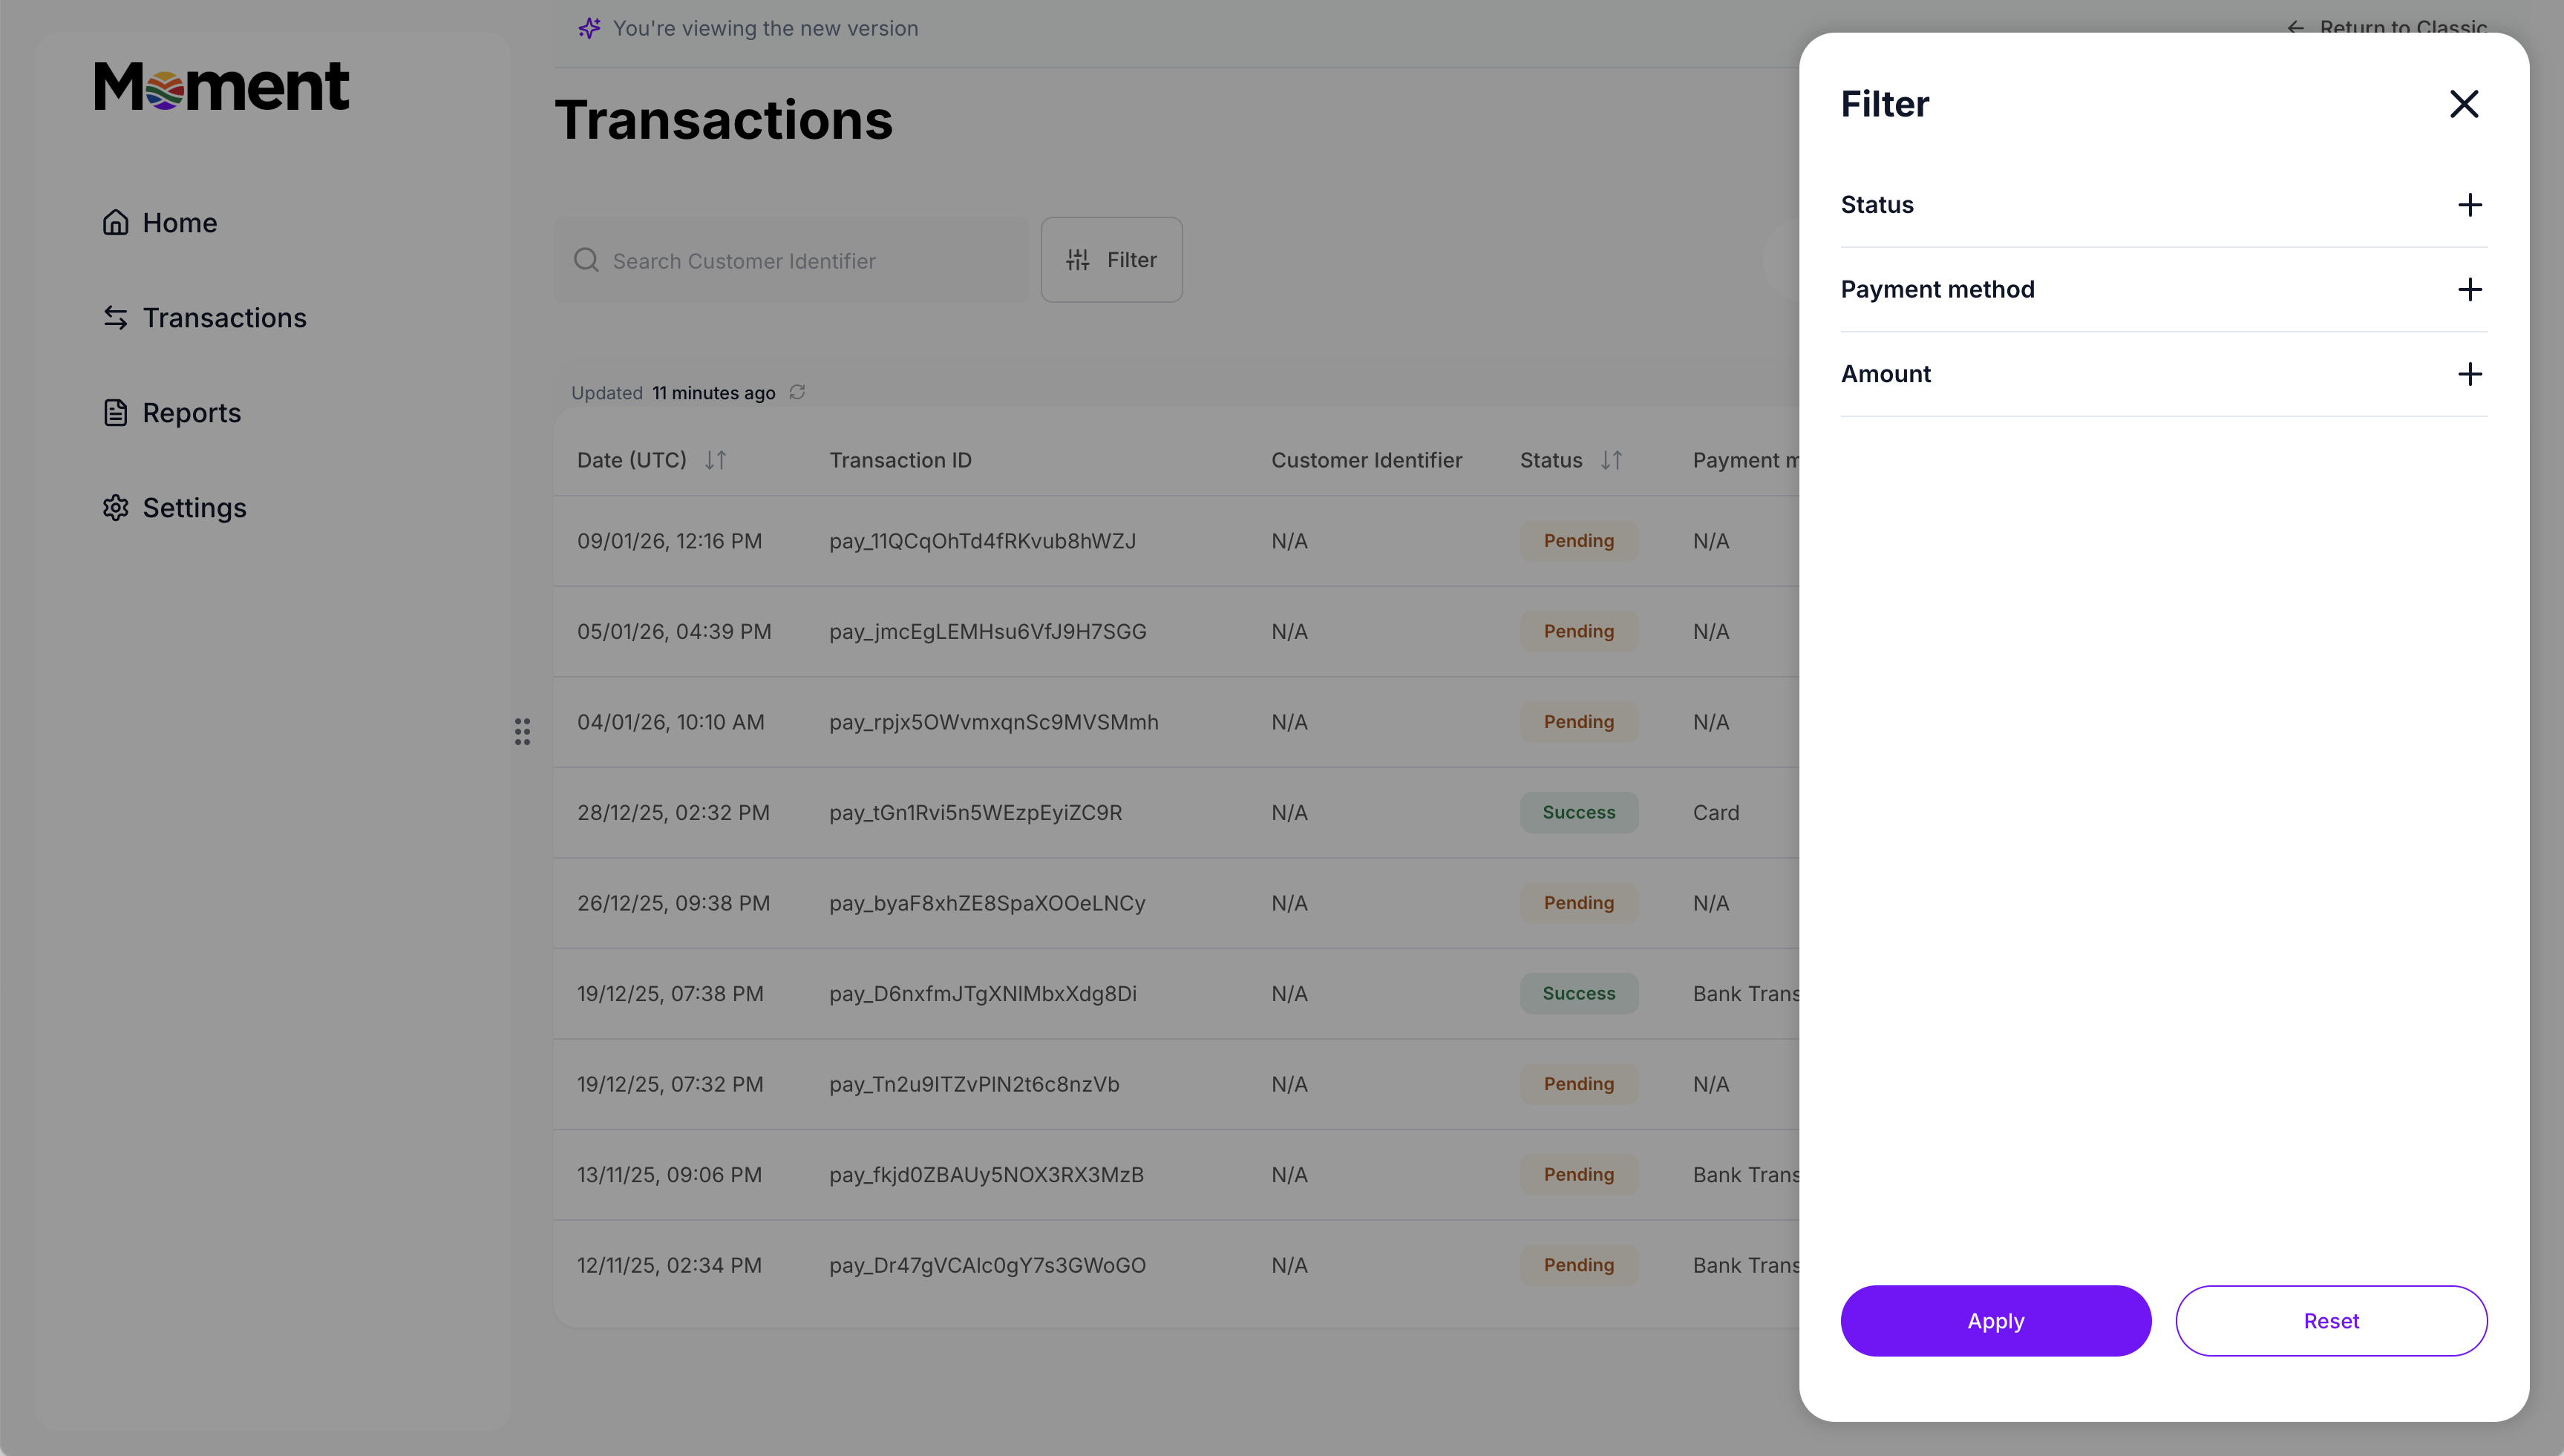The height and width of the screenshot is (1456, 2564).
Task: Click the Settings gear icon
Action: 116,508
